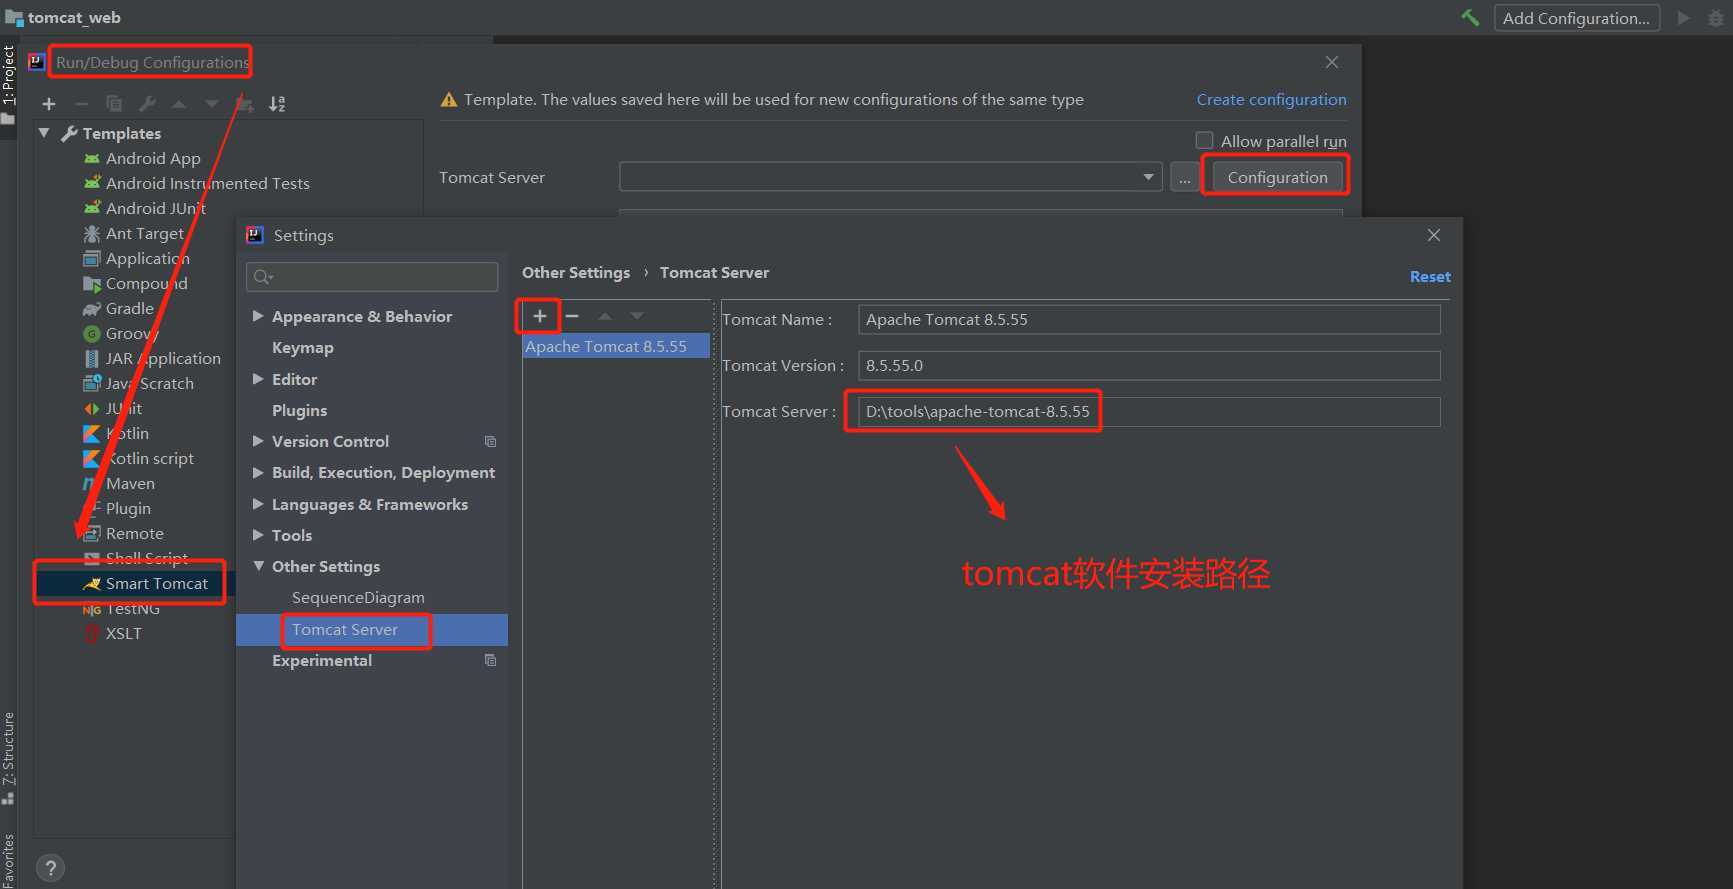Expand Languages & Frameworks settings

pos(258,504)
